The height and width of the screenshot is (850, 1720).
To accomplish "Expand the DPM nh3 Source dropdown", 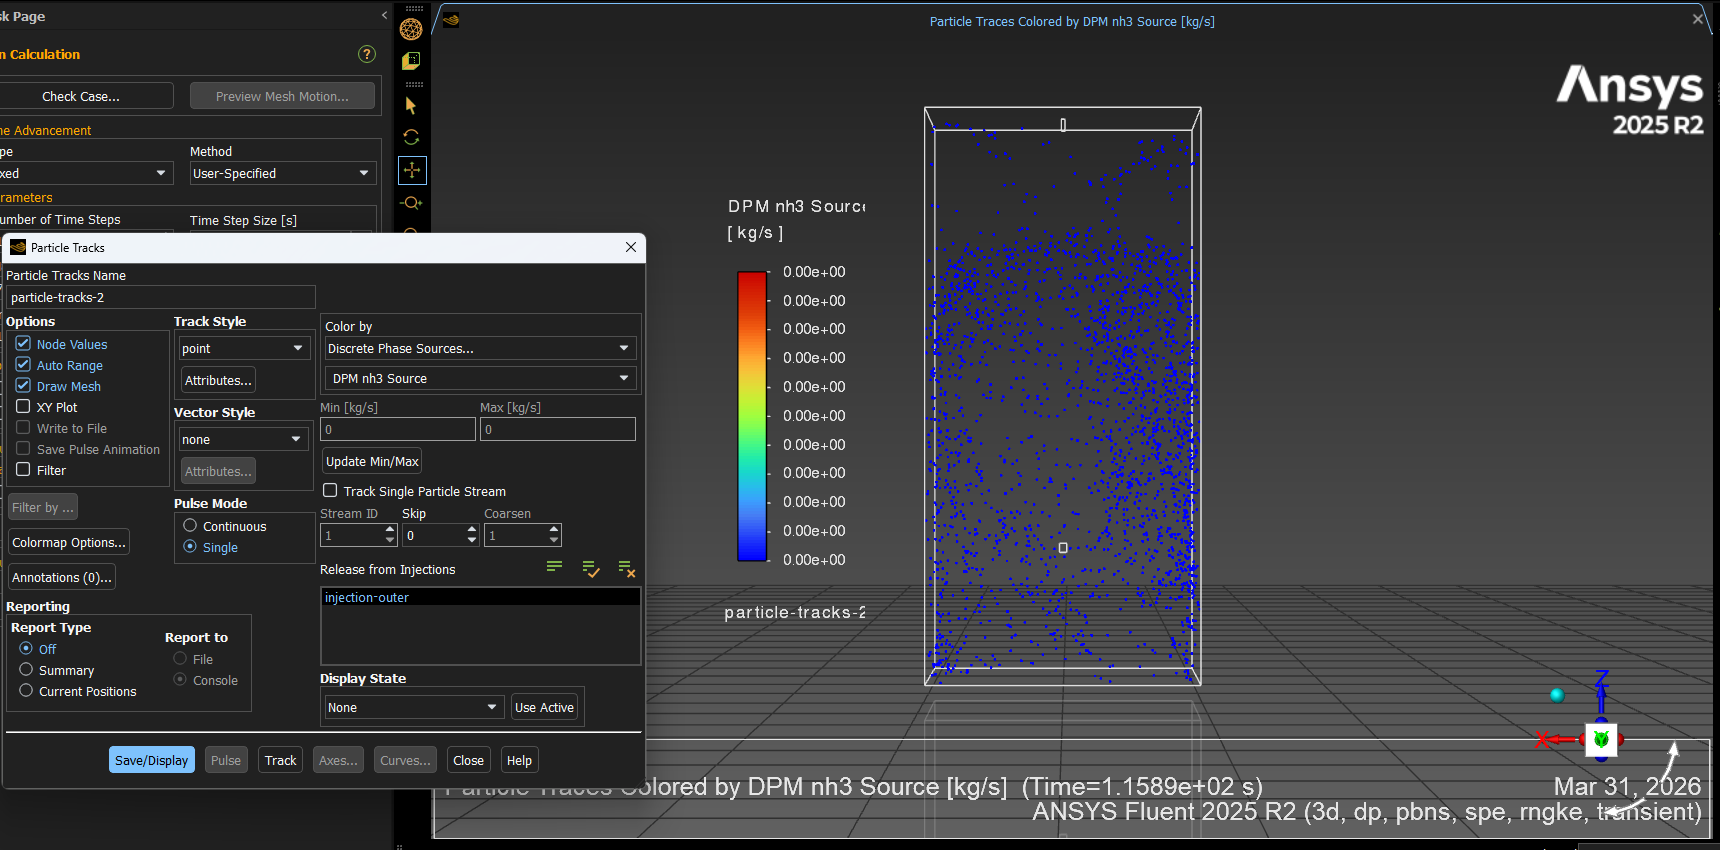I will [x=480, y=378].
